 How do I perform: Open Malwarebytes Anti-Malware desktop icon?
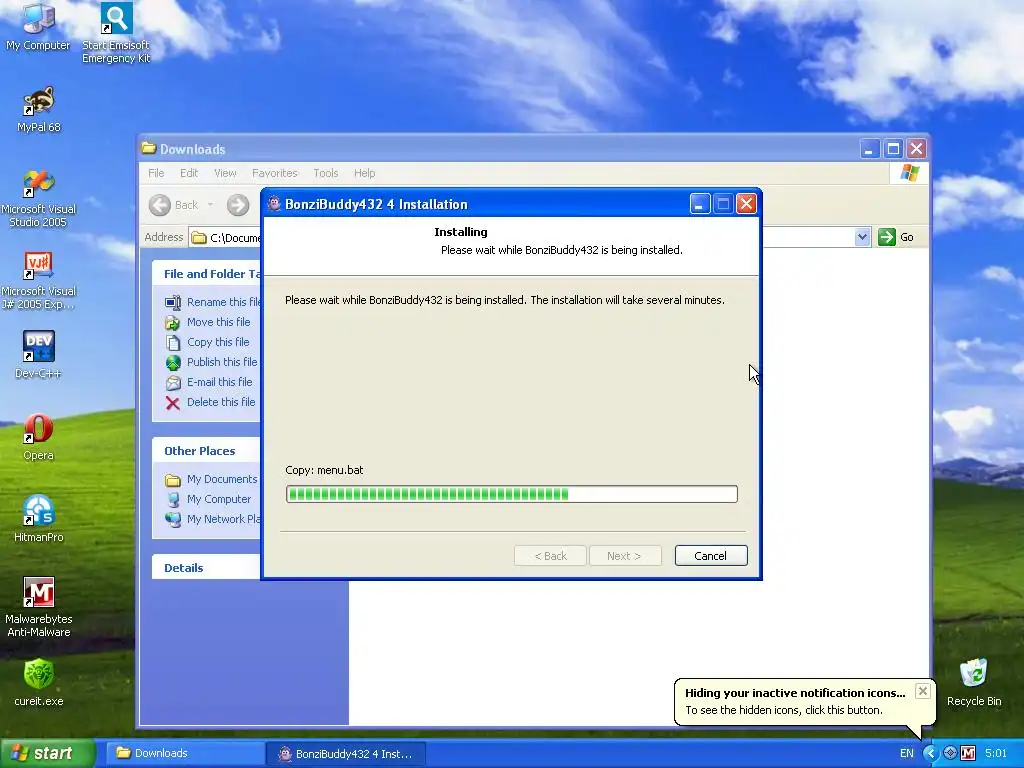pos(39,607)
